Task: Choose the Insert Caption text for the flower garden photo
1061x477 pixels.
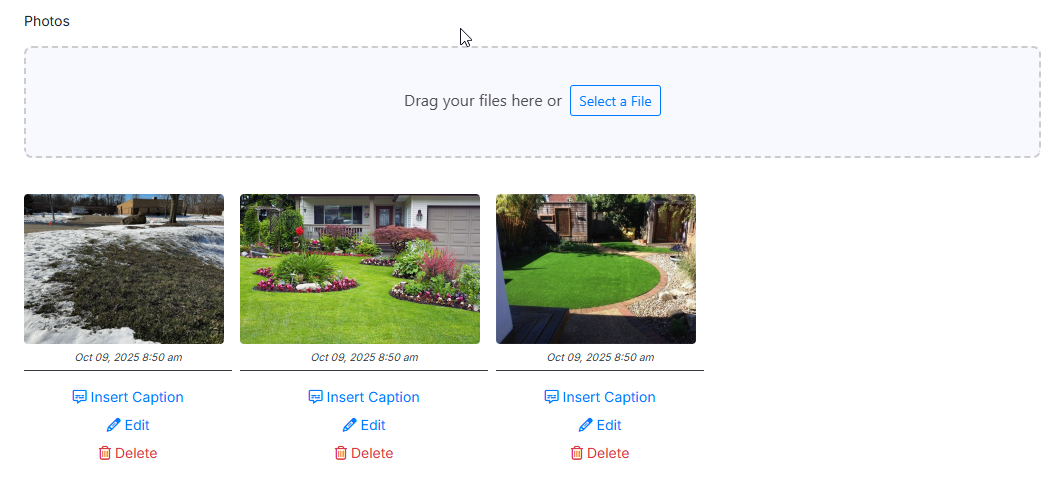Action: [373, 397]
